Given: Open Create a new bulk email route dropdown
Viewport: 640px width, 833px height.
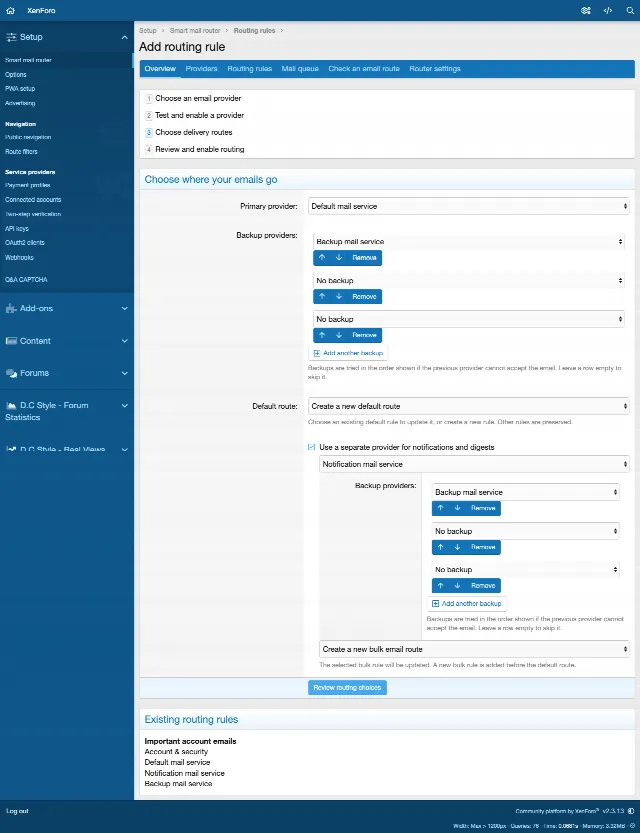Looking at the screenshot, I should [x=474, y=649].
